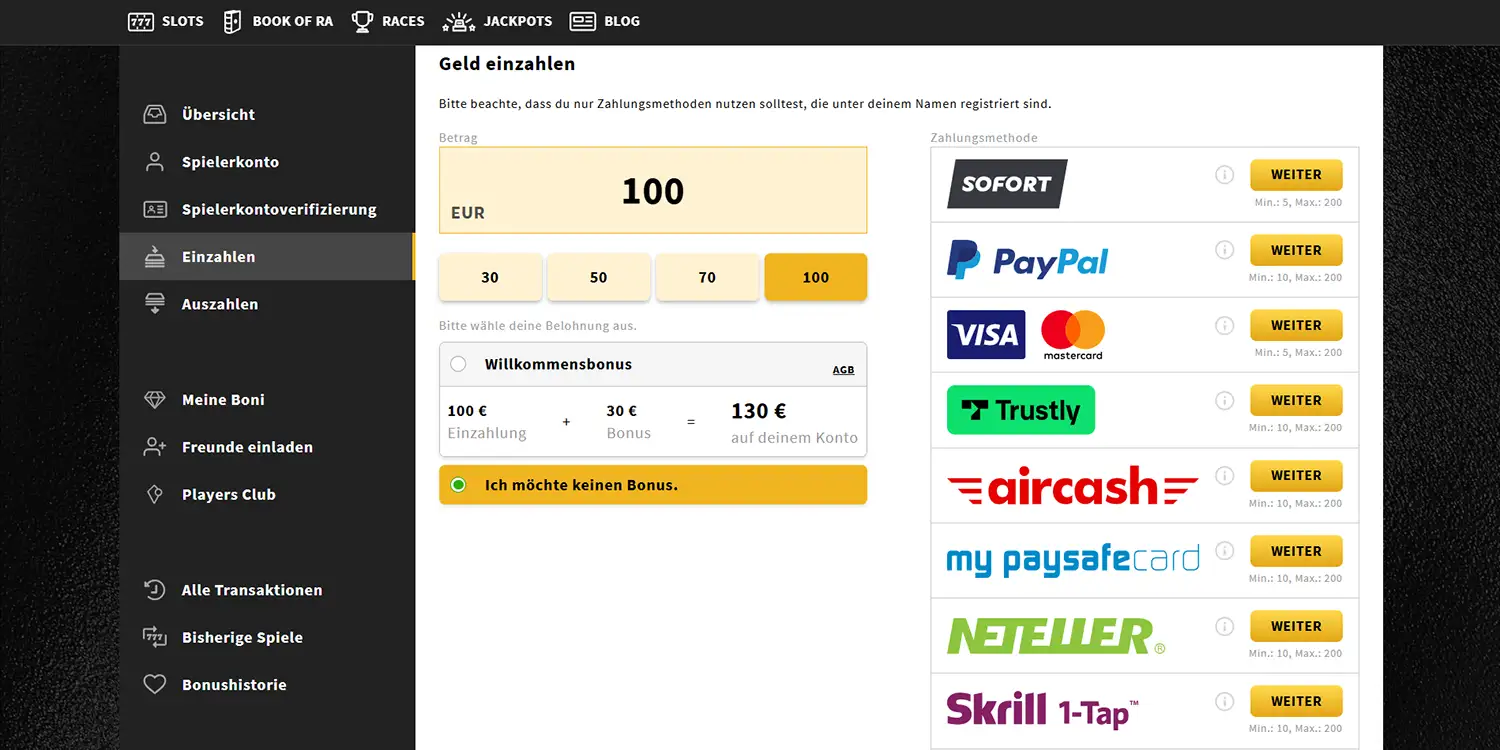This screenshot has width=1500, height=750.
Task: Select the Willkommensbonus radio button
Action: click(x=458, y=364)
